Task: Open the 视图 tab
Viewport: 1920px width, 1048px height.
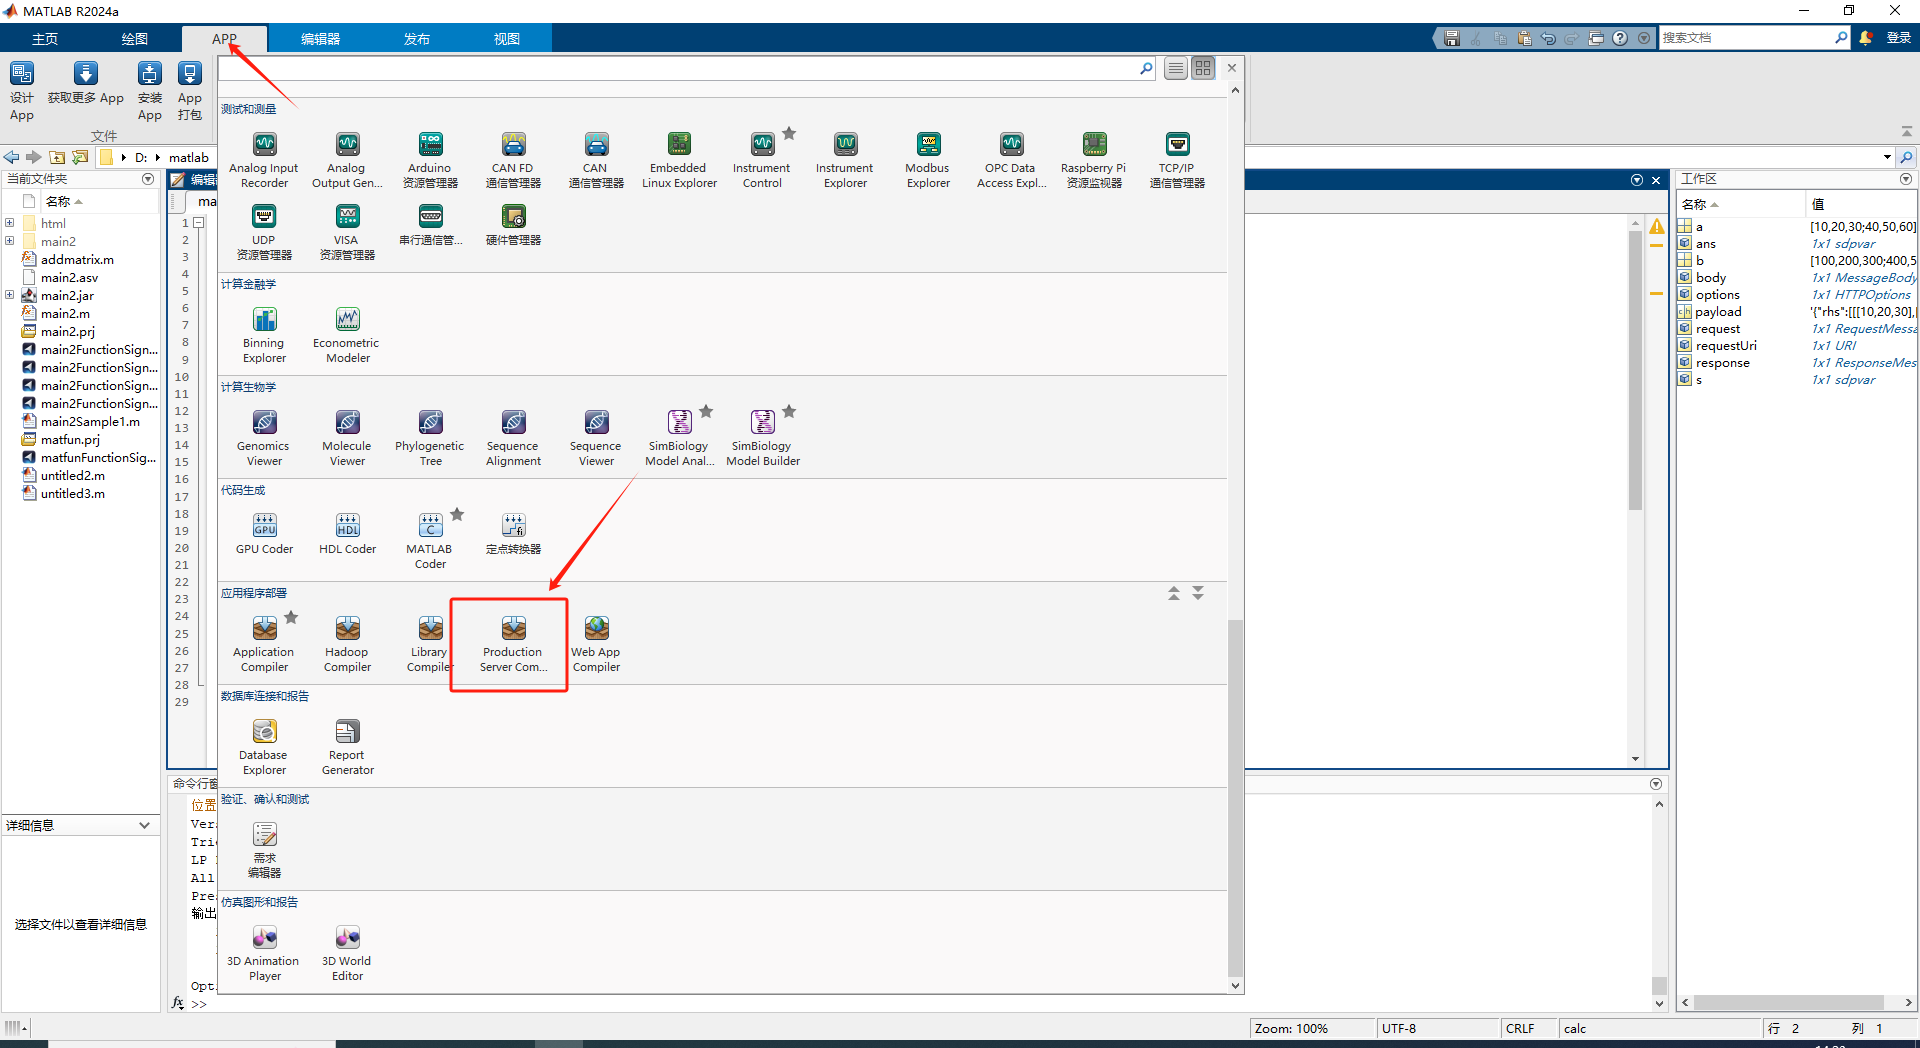Action: (507, 38)
